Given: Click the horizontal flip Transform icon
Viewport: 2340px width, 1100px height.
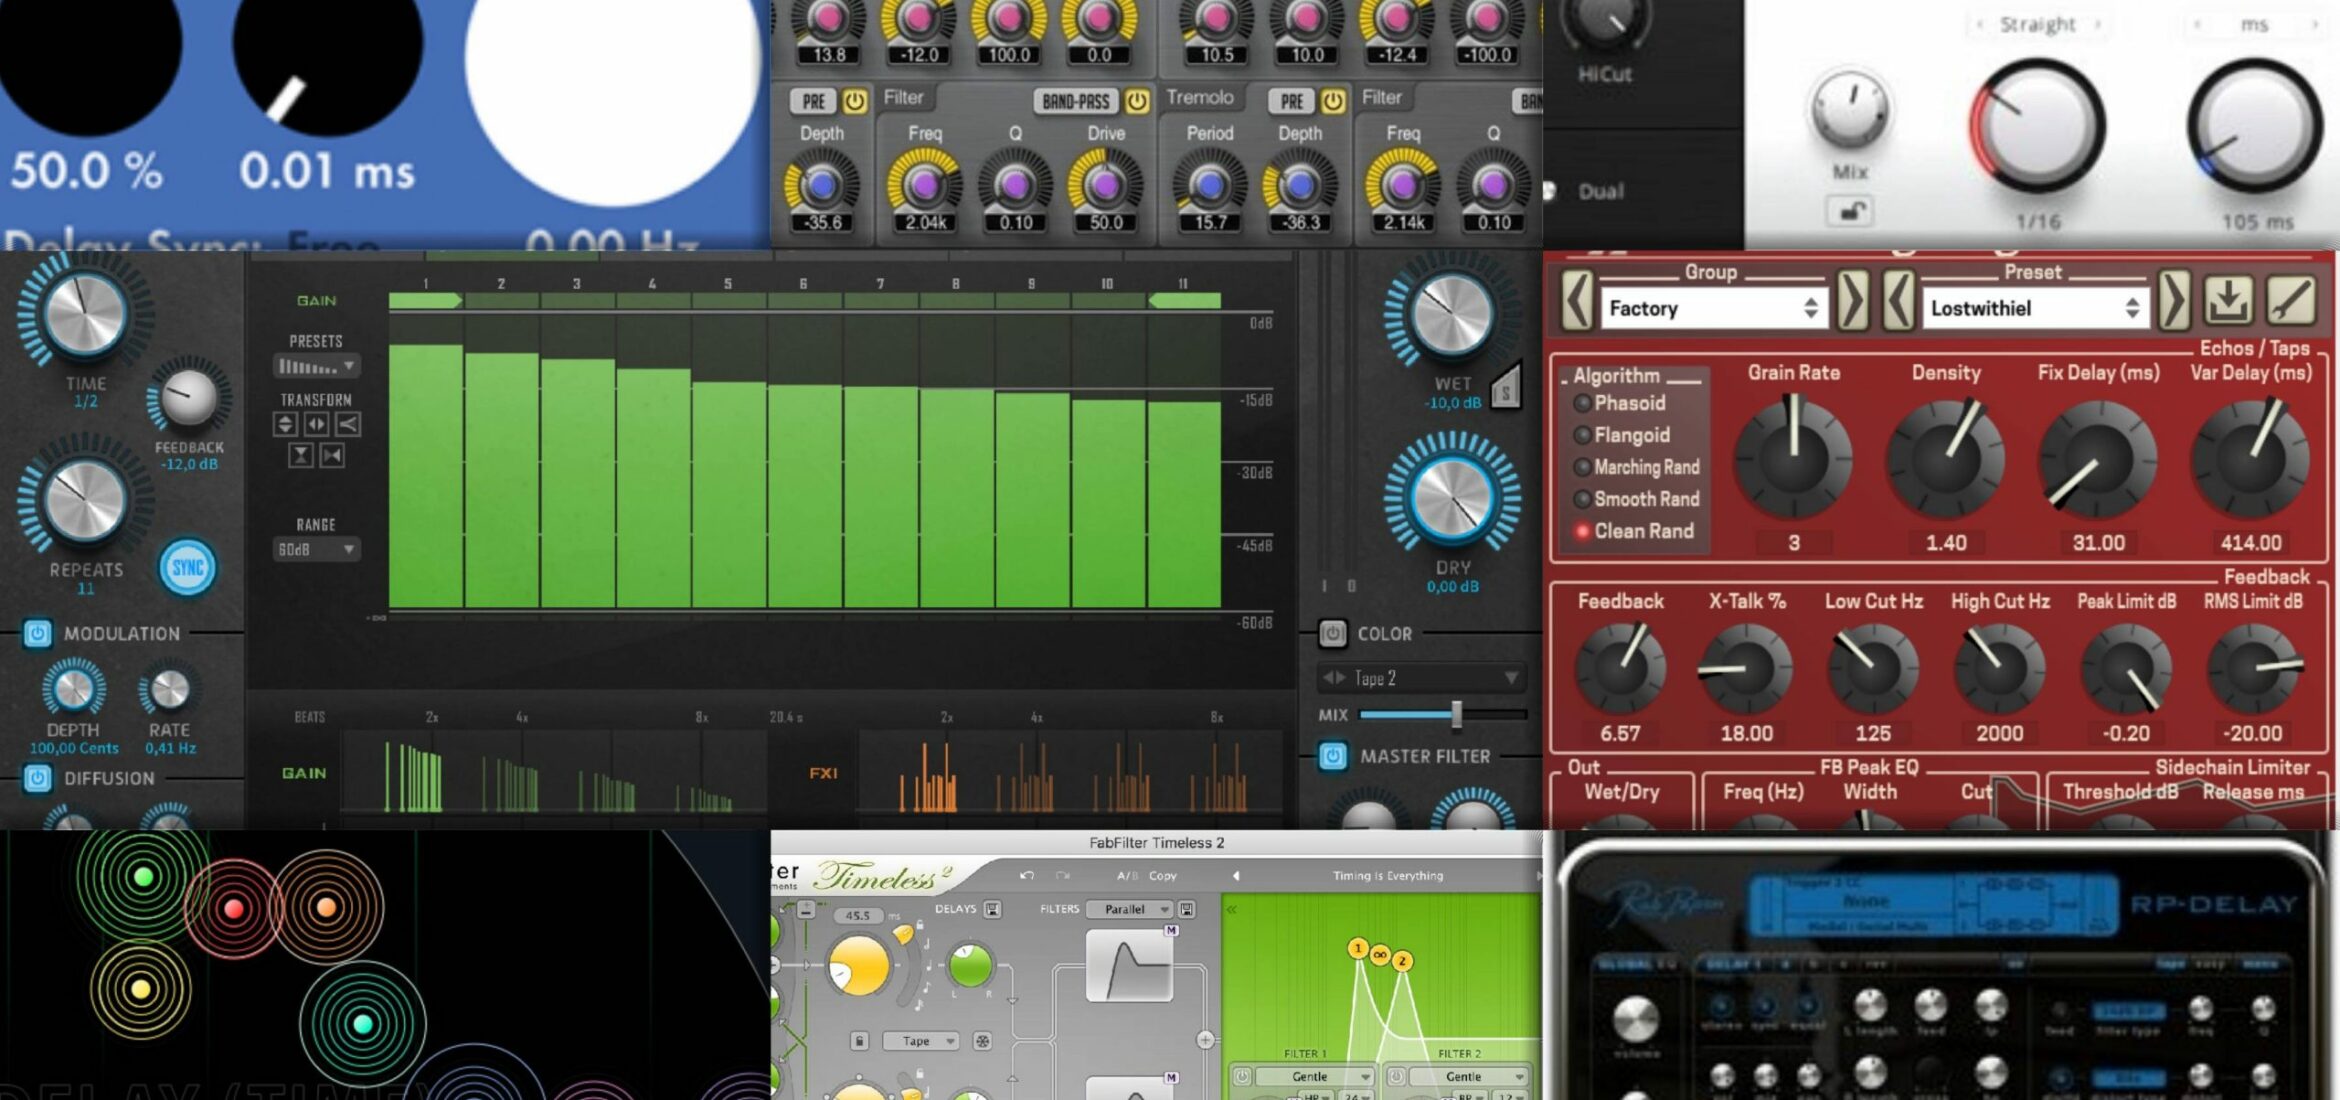Looking at the screenshot, I should tap(317, 425).
